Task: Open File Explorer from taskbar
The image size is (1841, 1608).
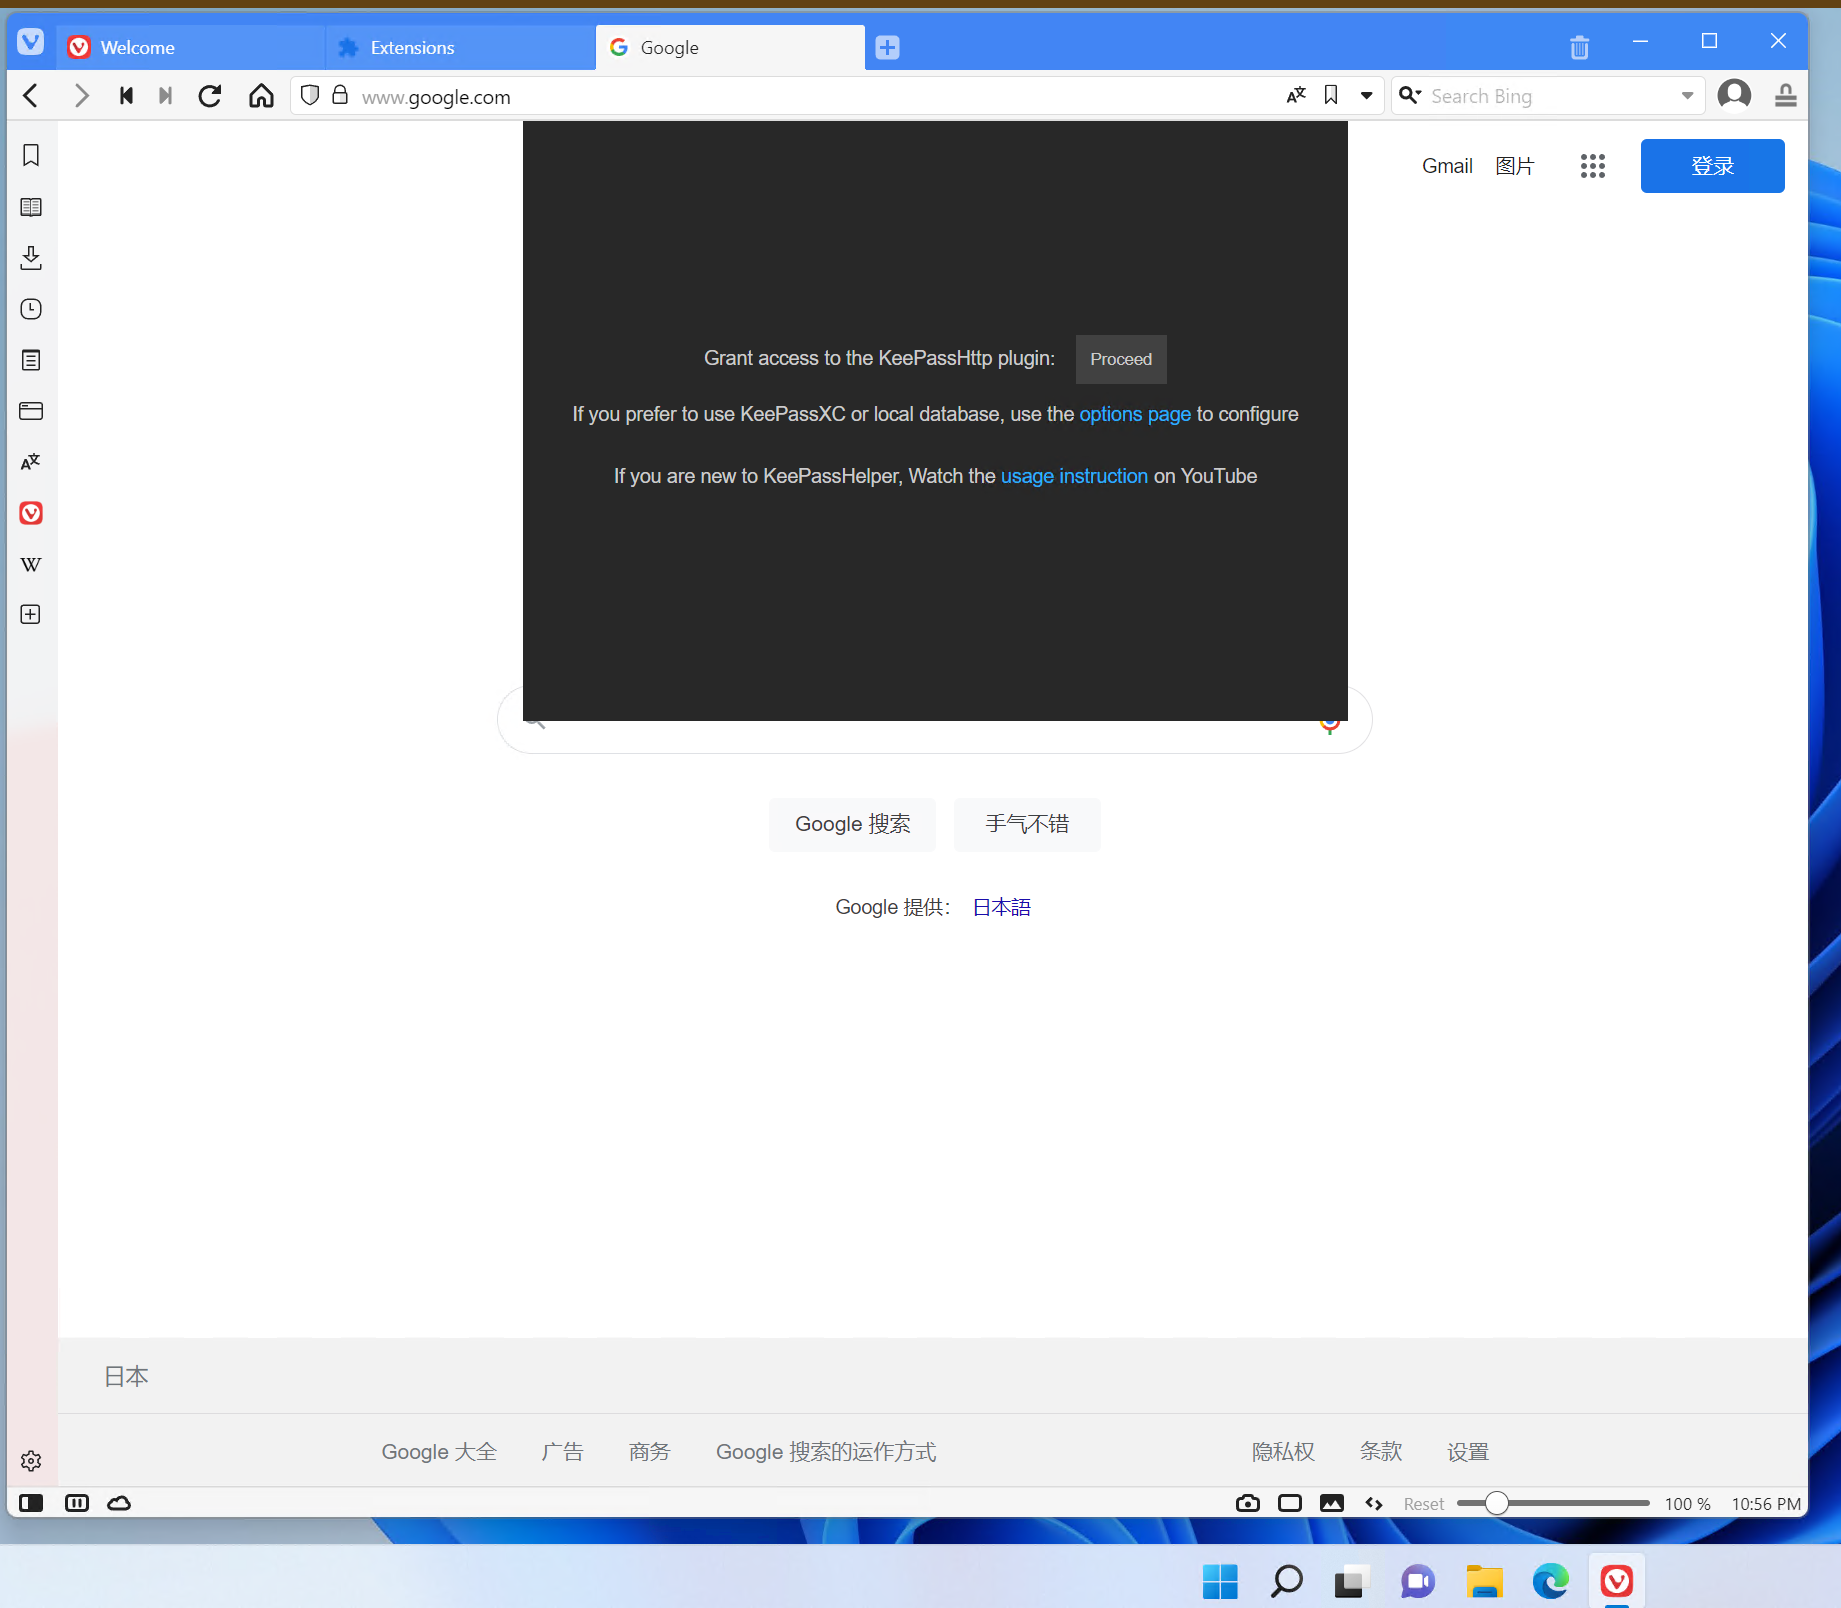Action: (x=1484, y=1581)
